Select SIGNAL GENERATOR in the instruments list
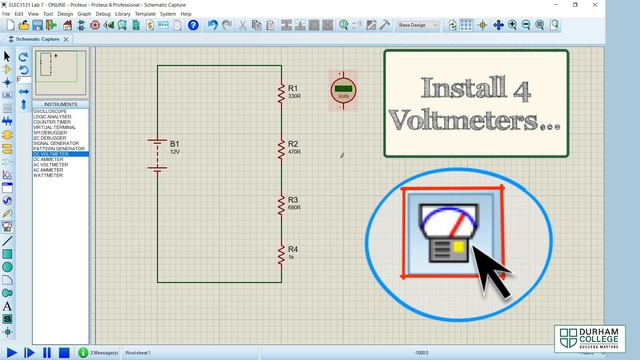 pos(60,143)
